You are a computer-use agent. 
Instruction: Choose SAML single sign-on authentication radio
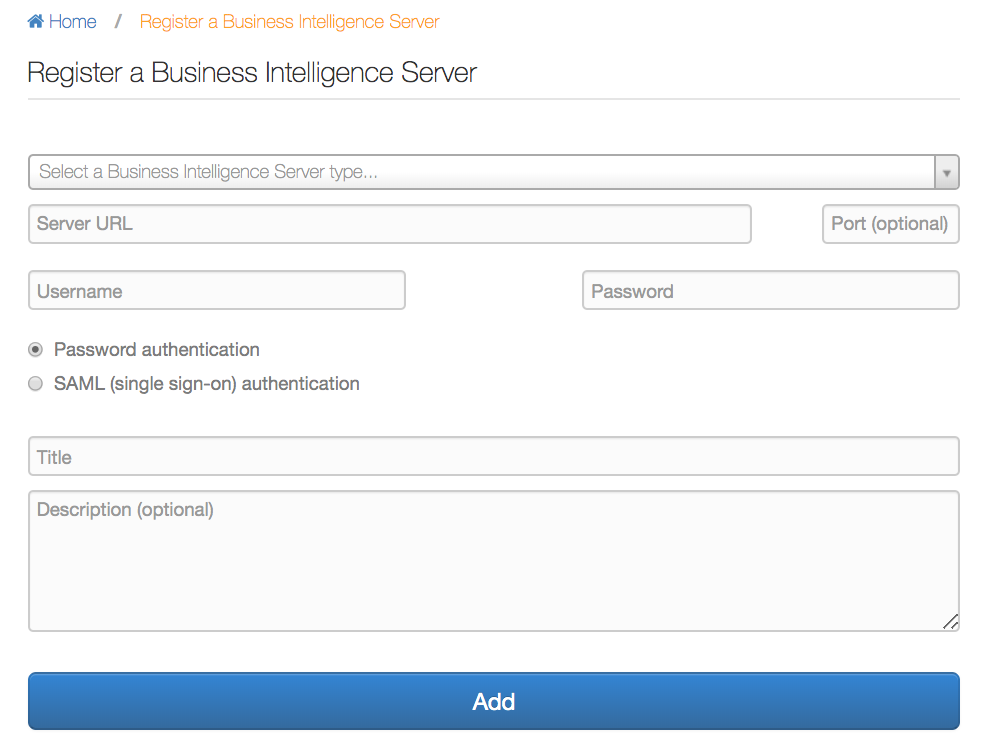click(x=36, y=384)
